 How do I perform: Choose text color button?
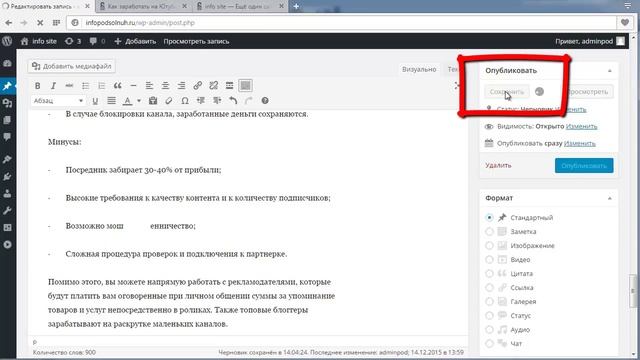coord(127,101)
